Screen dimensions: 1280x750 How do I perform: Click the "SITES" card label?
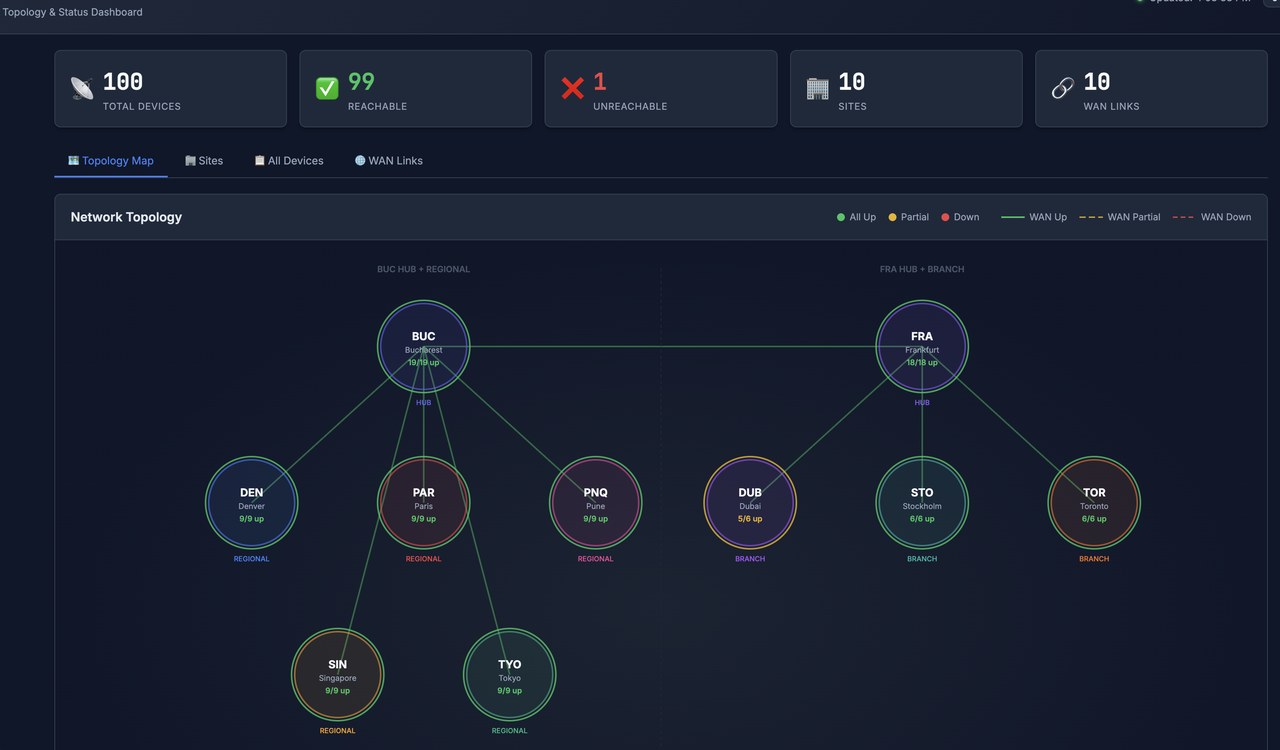pos(853,106)
